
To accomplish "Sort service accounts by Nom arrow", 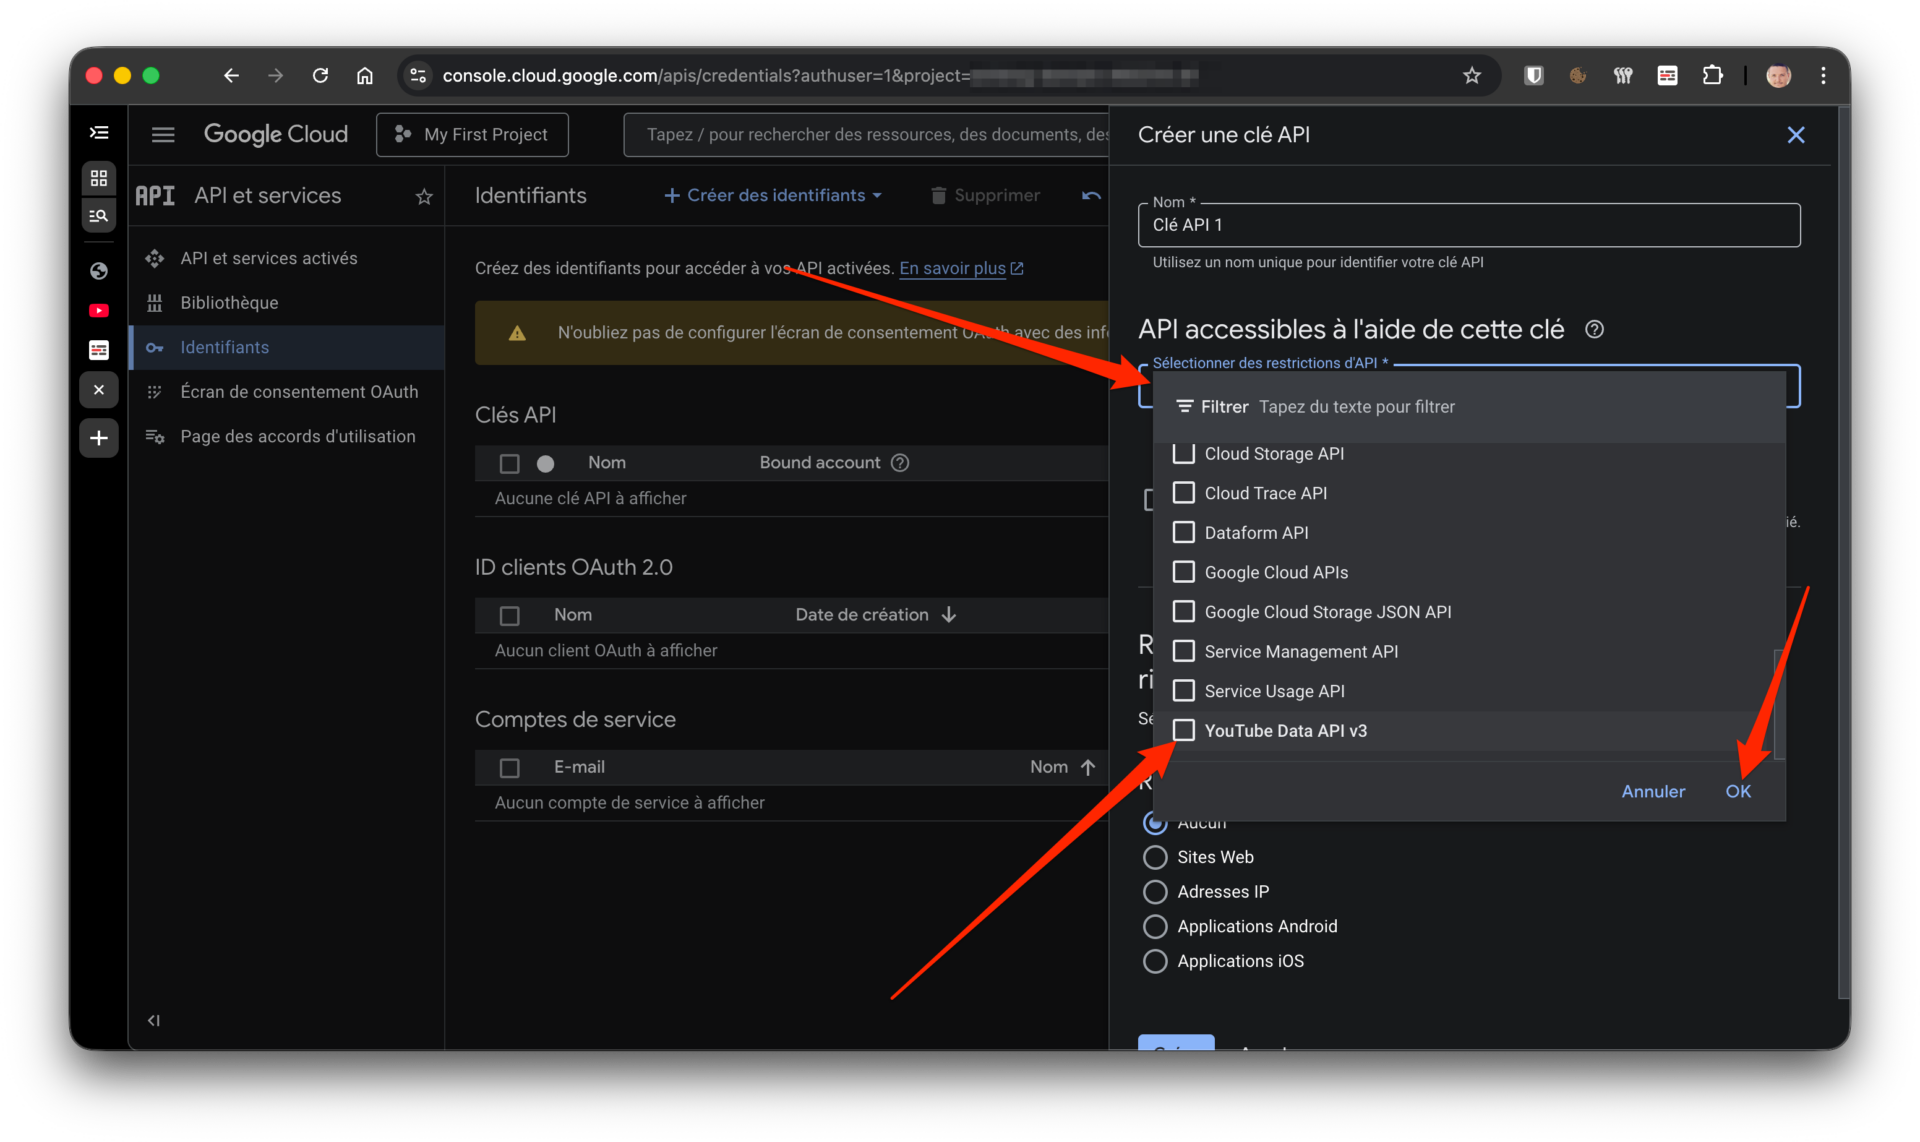I will pyautogui.click(x=1088, y=767).
